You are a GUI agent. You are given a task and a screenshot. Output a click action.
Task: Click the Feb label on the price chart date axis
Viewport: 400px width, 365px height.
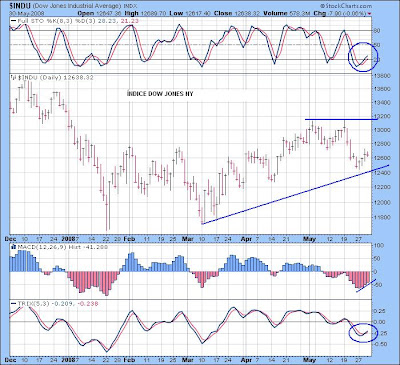click(x=129, y=239)
